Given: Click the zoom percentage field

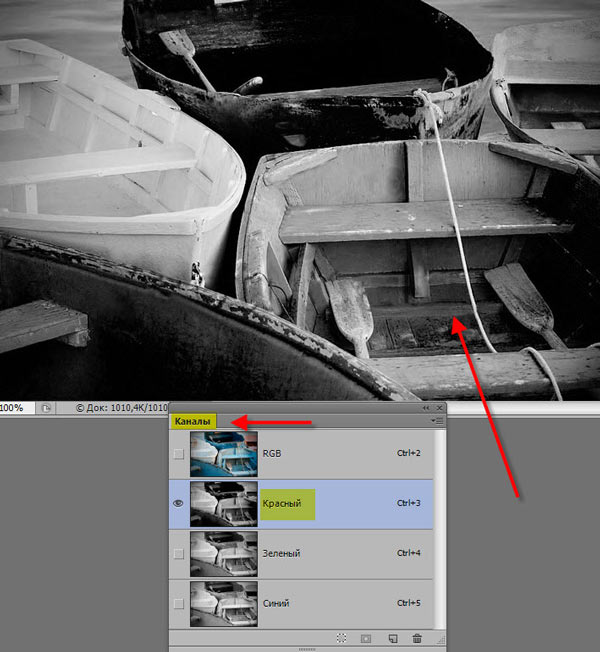Looking at the screenshot, I should [17, 408].
